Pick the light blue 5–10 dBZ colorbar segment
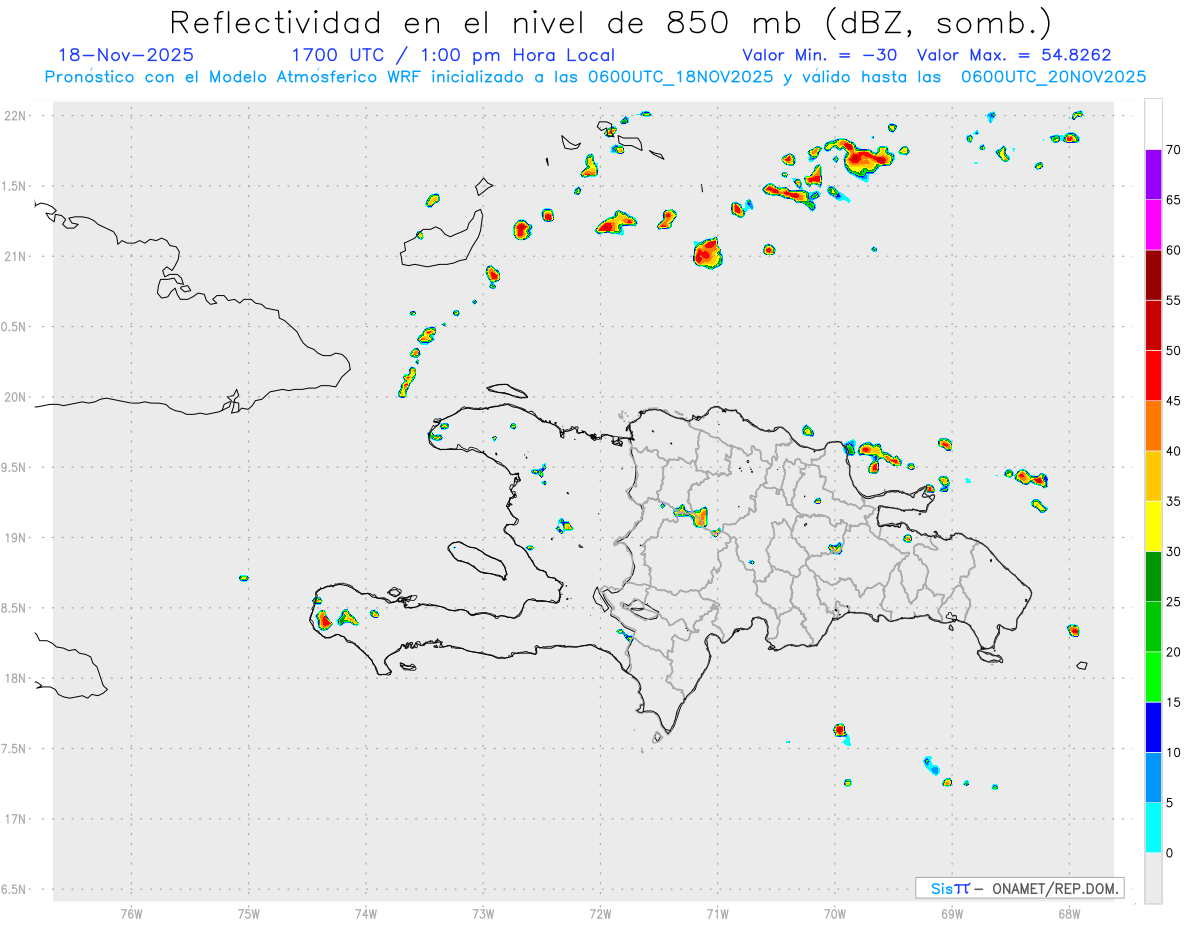Image resolution: width=1200 pixels, height=927 pixels. (1153, 778)
